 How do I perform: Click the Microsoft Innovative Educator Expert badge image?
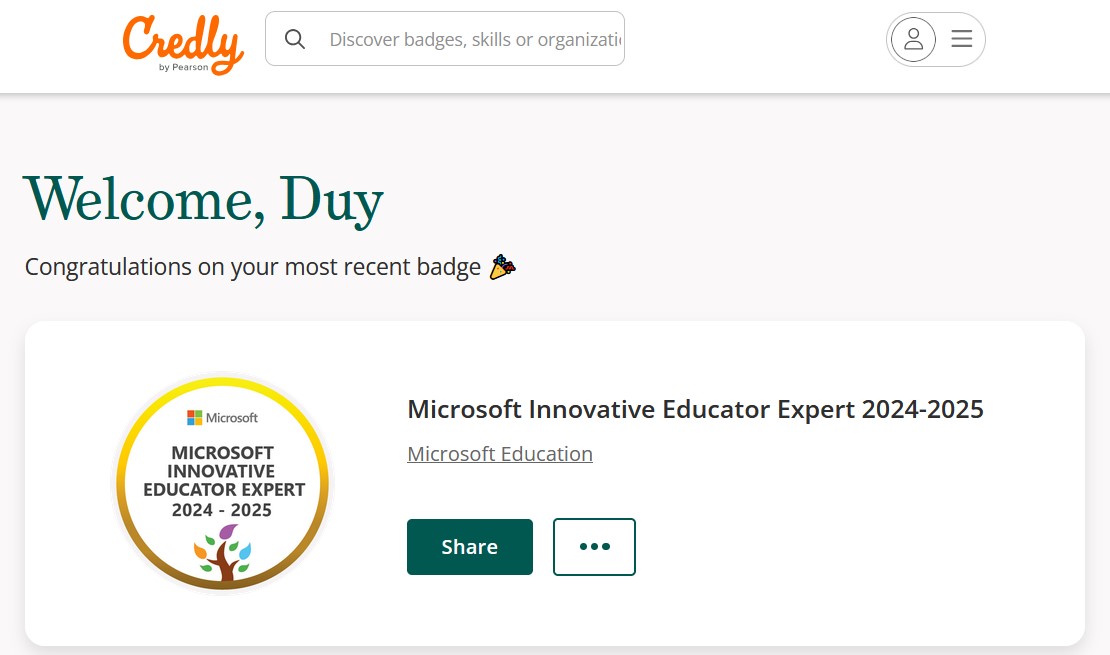pyautogui.click(x=222, y=483)
